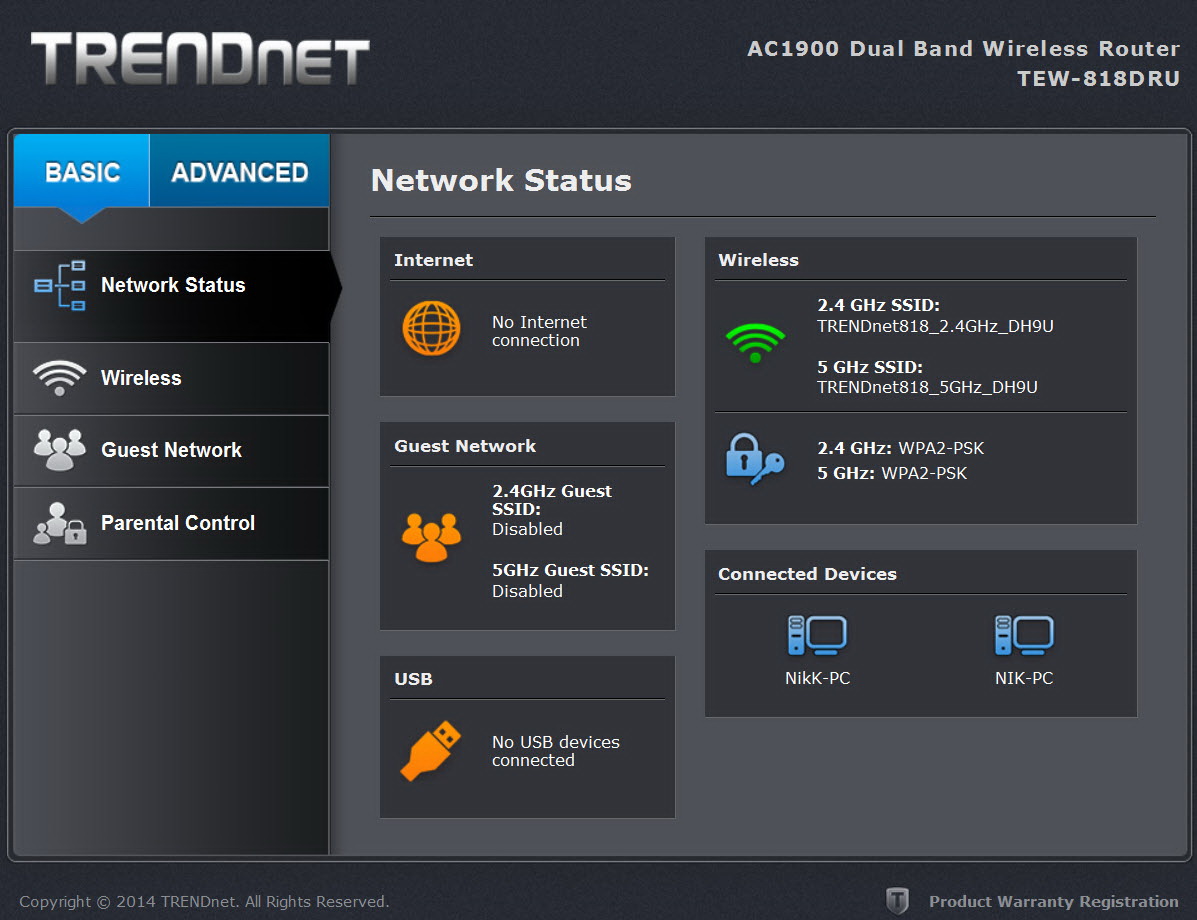Switch to the BASIC tab
Viewport: 1197px width, 920px height.
click(82, 171)
